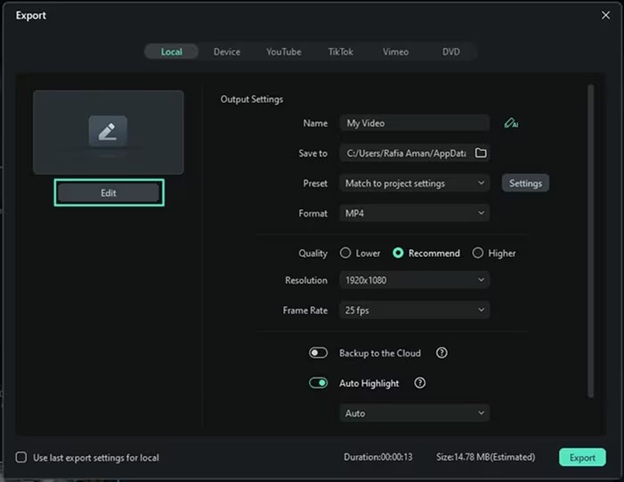Viewport: 624px width, 482px height.
Task: Open the Preset dropdown
Action: click(x=414, y=183)
